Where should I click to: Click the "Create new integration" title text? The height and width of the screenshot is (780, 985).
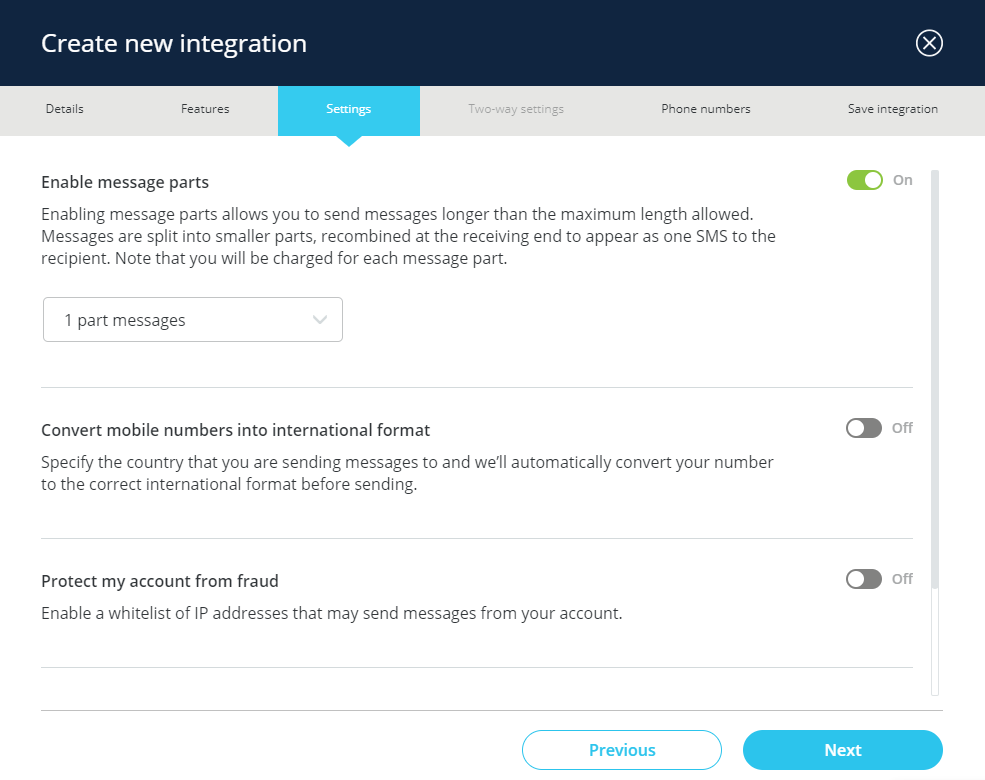pos(174,44)
